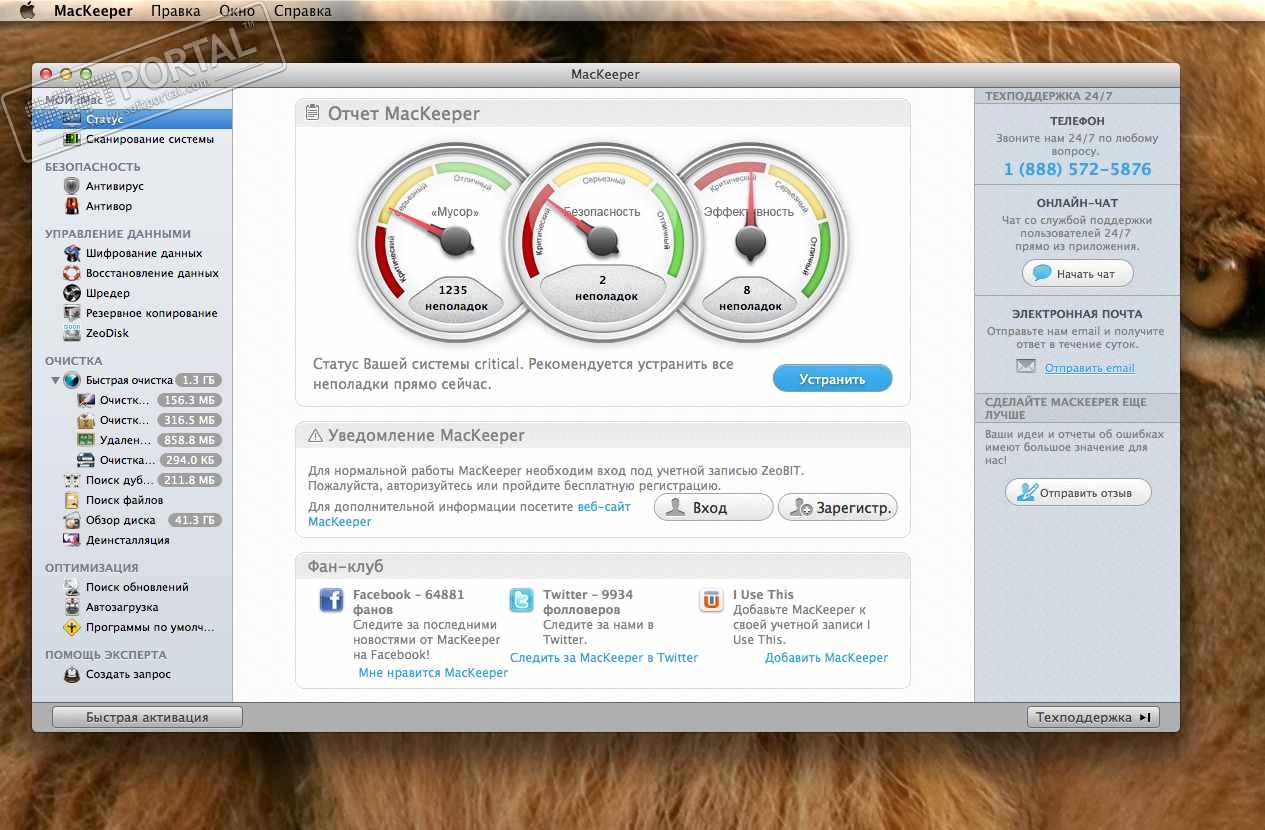Open Поиск дубликатов icon
1265x830 pixels.
71,480
